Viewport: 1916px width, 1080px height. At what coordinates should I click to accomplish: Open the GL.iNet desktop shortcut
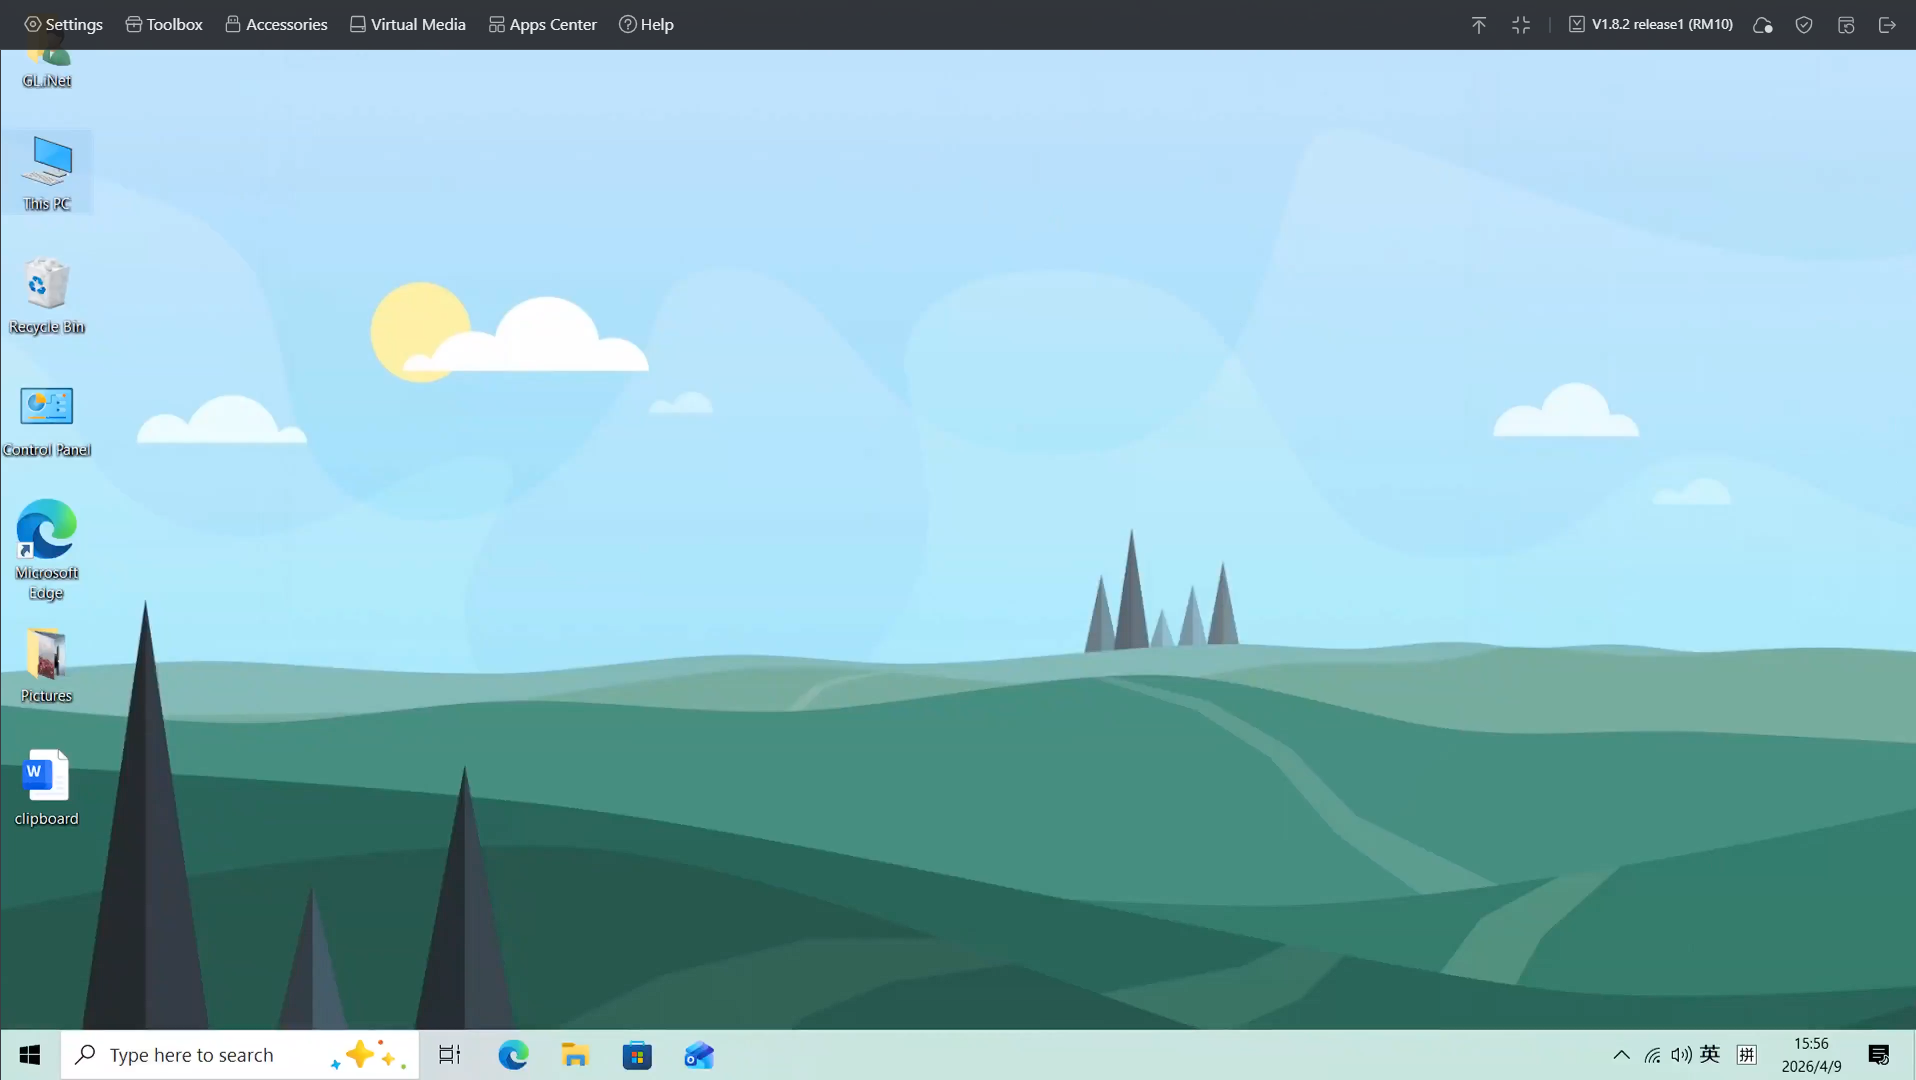(46, 60)
